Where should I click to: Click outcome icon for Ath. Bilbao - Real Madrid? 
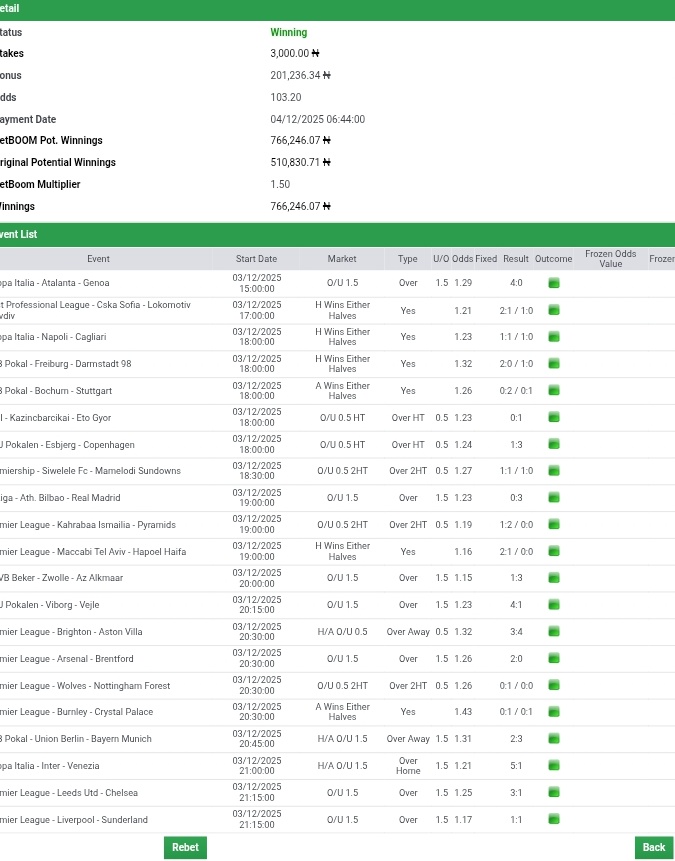(x=554, y=497)
